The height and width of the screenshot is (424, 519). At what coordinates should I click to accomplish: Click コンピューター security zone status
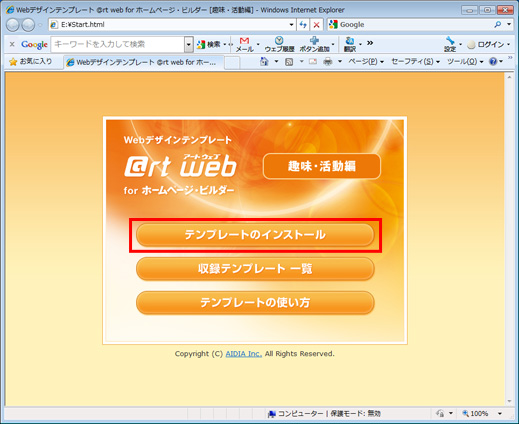[324, 414]
